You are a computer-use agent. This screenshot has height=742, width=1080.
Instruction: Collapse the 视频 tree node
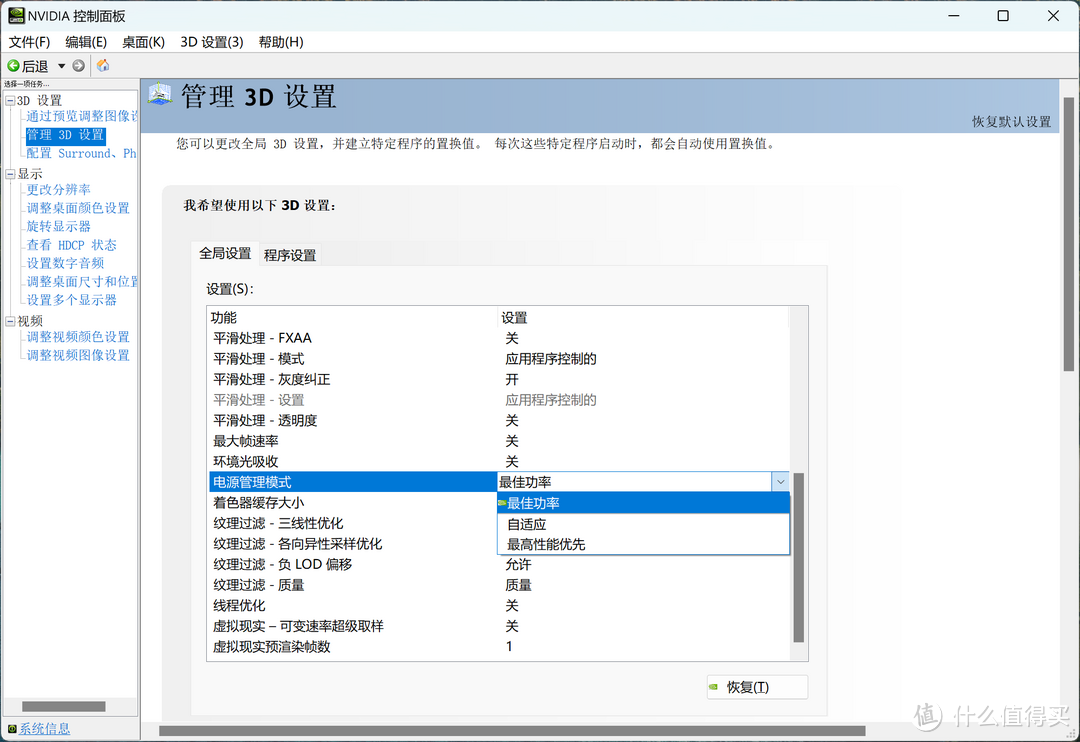tap(10, 321)
